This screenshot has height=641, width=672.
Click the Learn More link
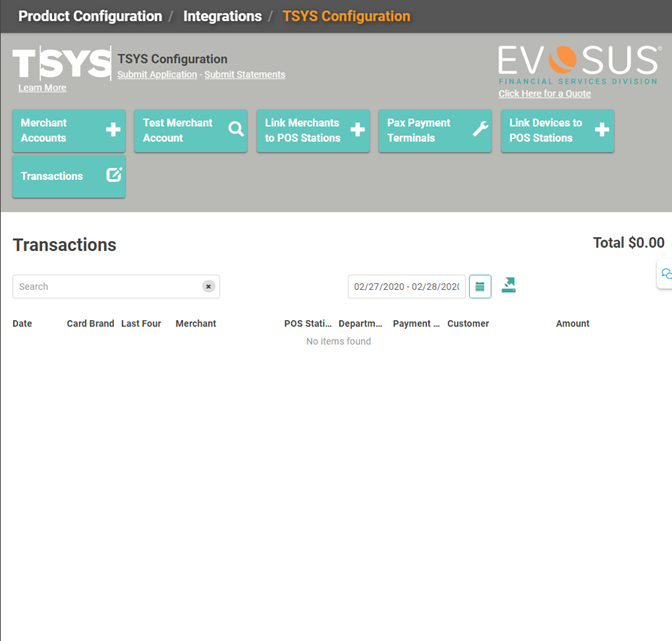point(42,88)
